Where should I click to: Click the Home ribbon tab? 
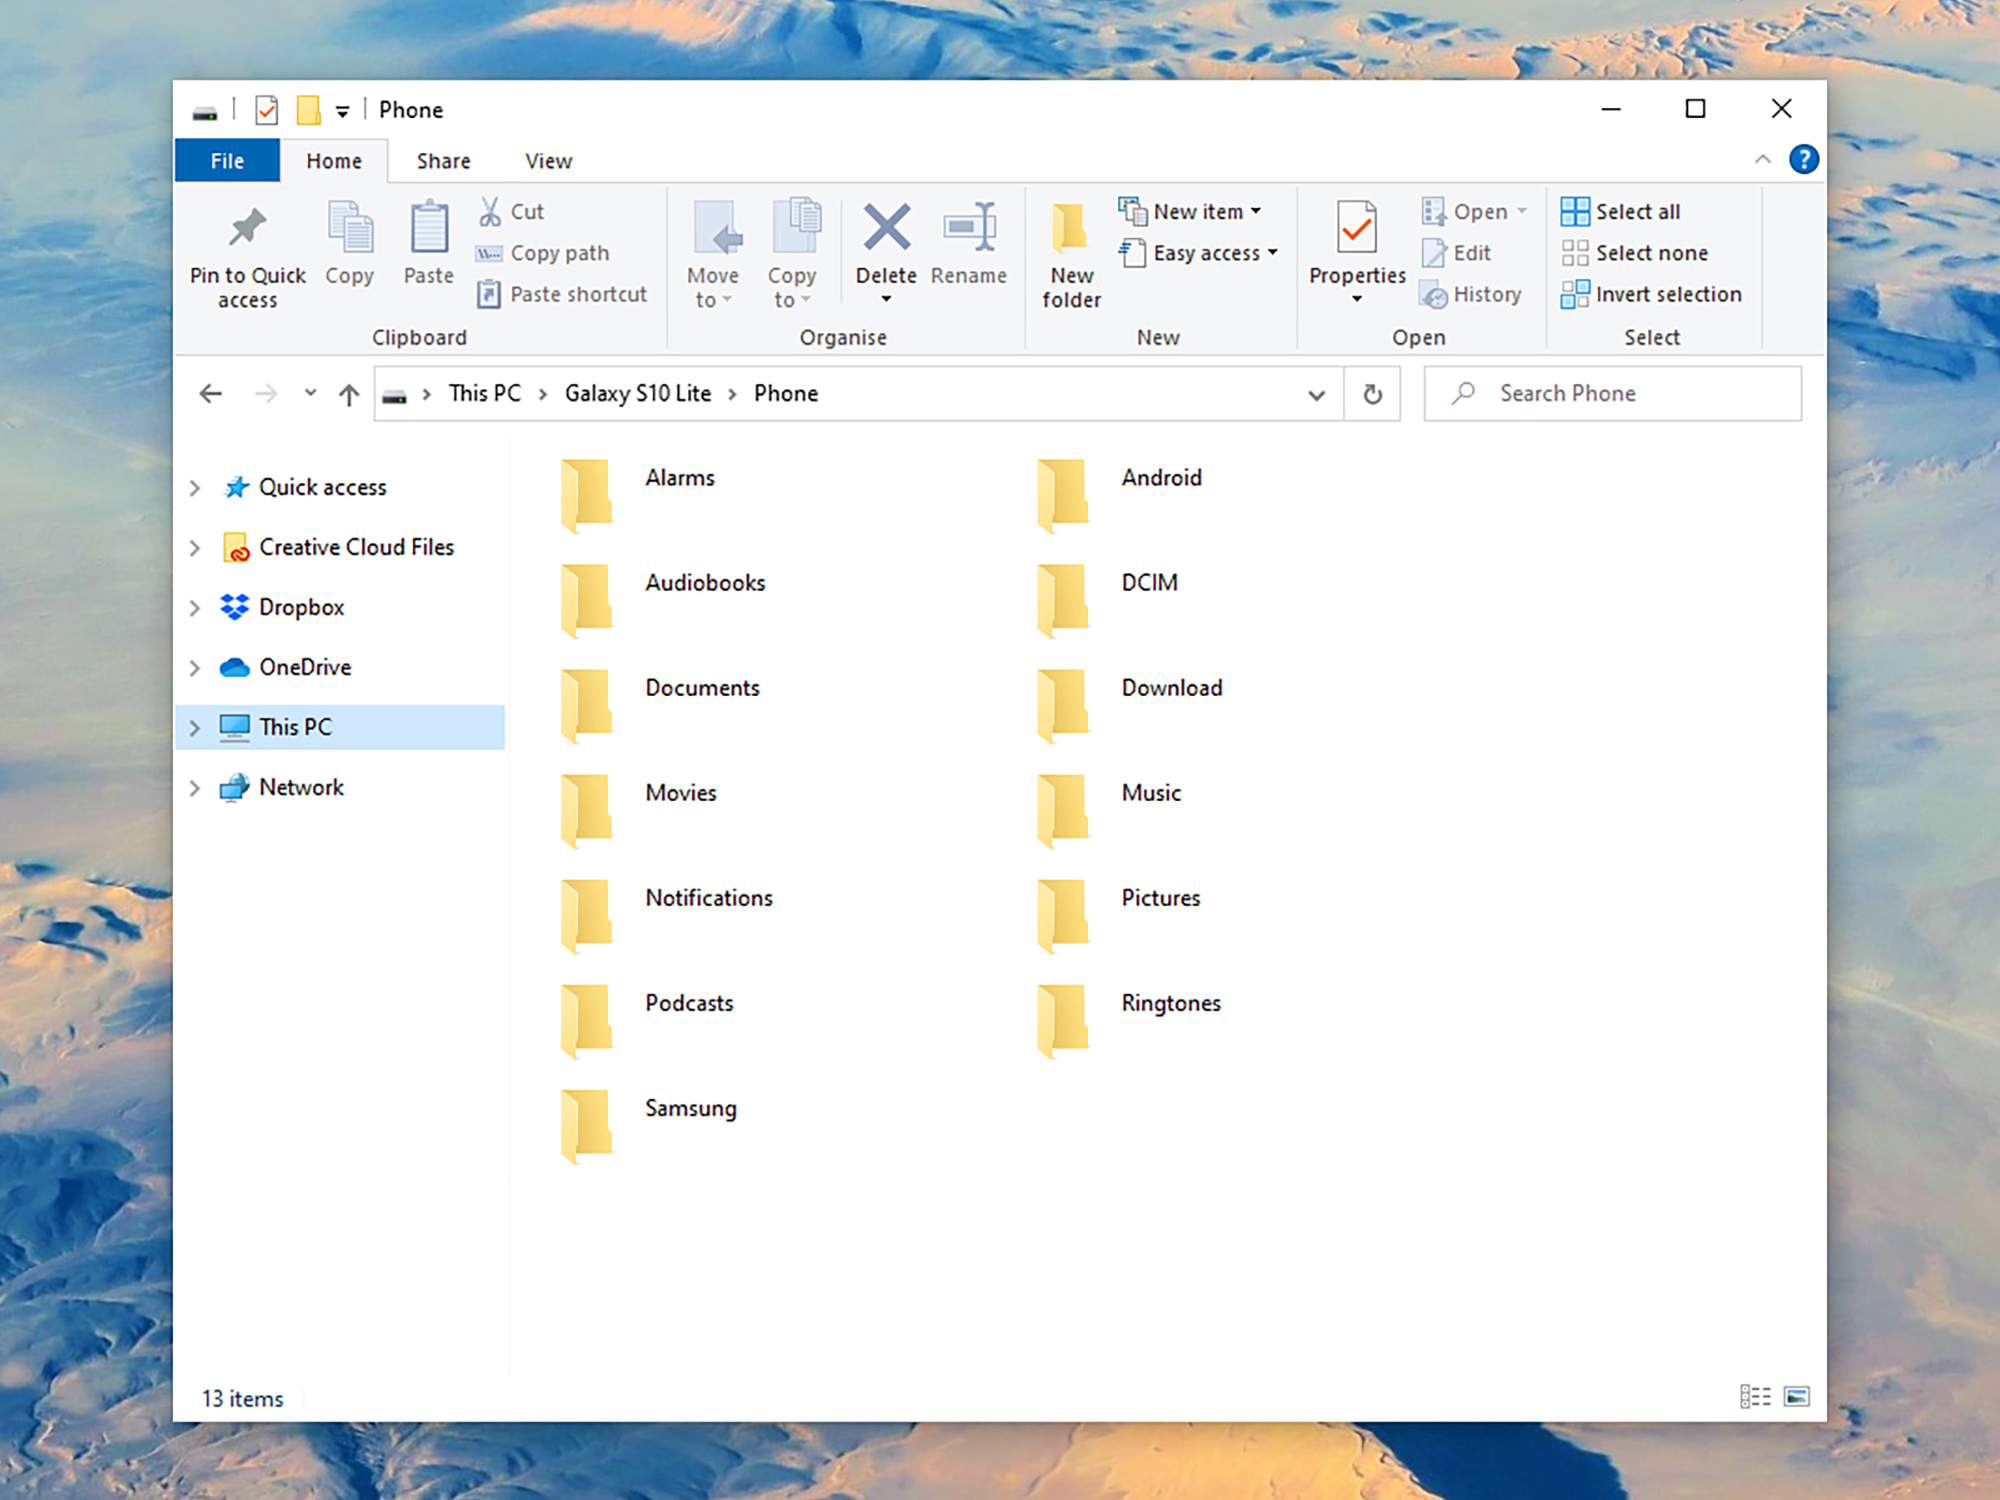(331, 159)
